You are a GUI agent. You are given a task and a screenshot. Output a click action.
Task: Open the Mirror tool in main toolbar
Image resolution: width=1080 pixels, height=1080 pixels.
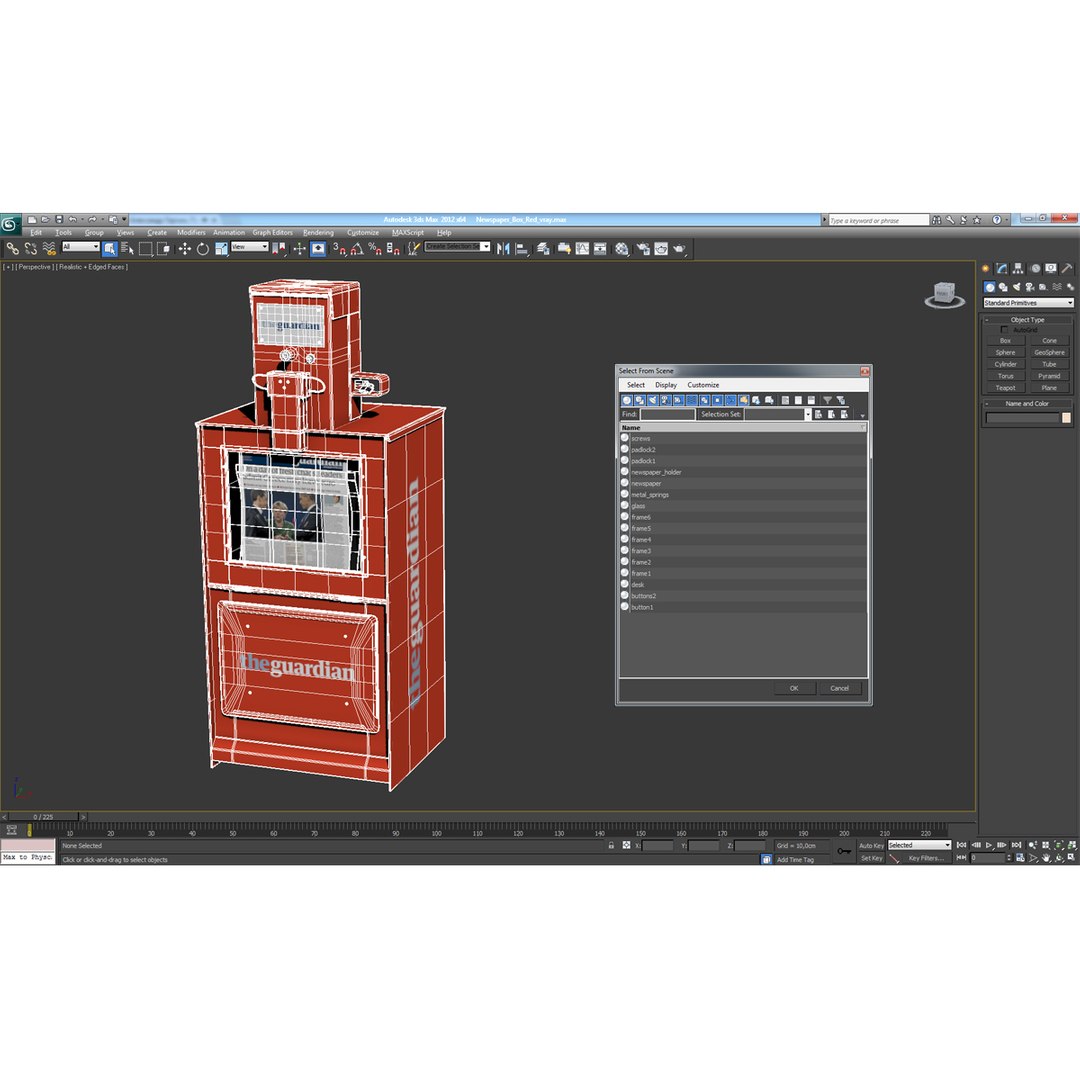tap(503, 249)
